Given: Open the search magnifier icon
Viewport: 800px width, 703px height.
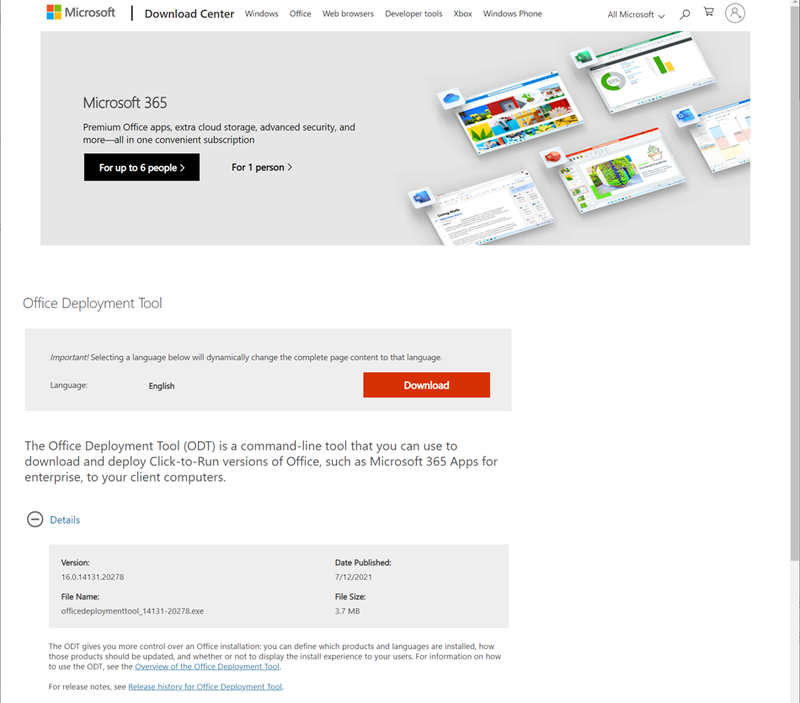Looking at the screenshot, I should 685,14.
